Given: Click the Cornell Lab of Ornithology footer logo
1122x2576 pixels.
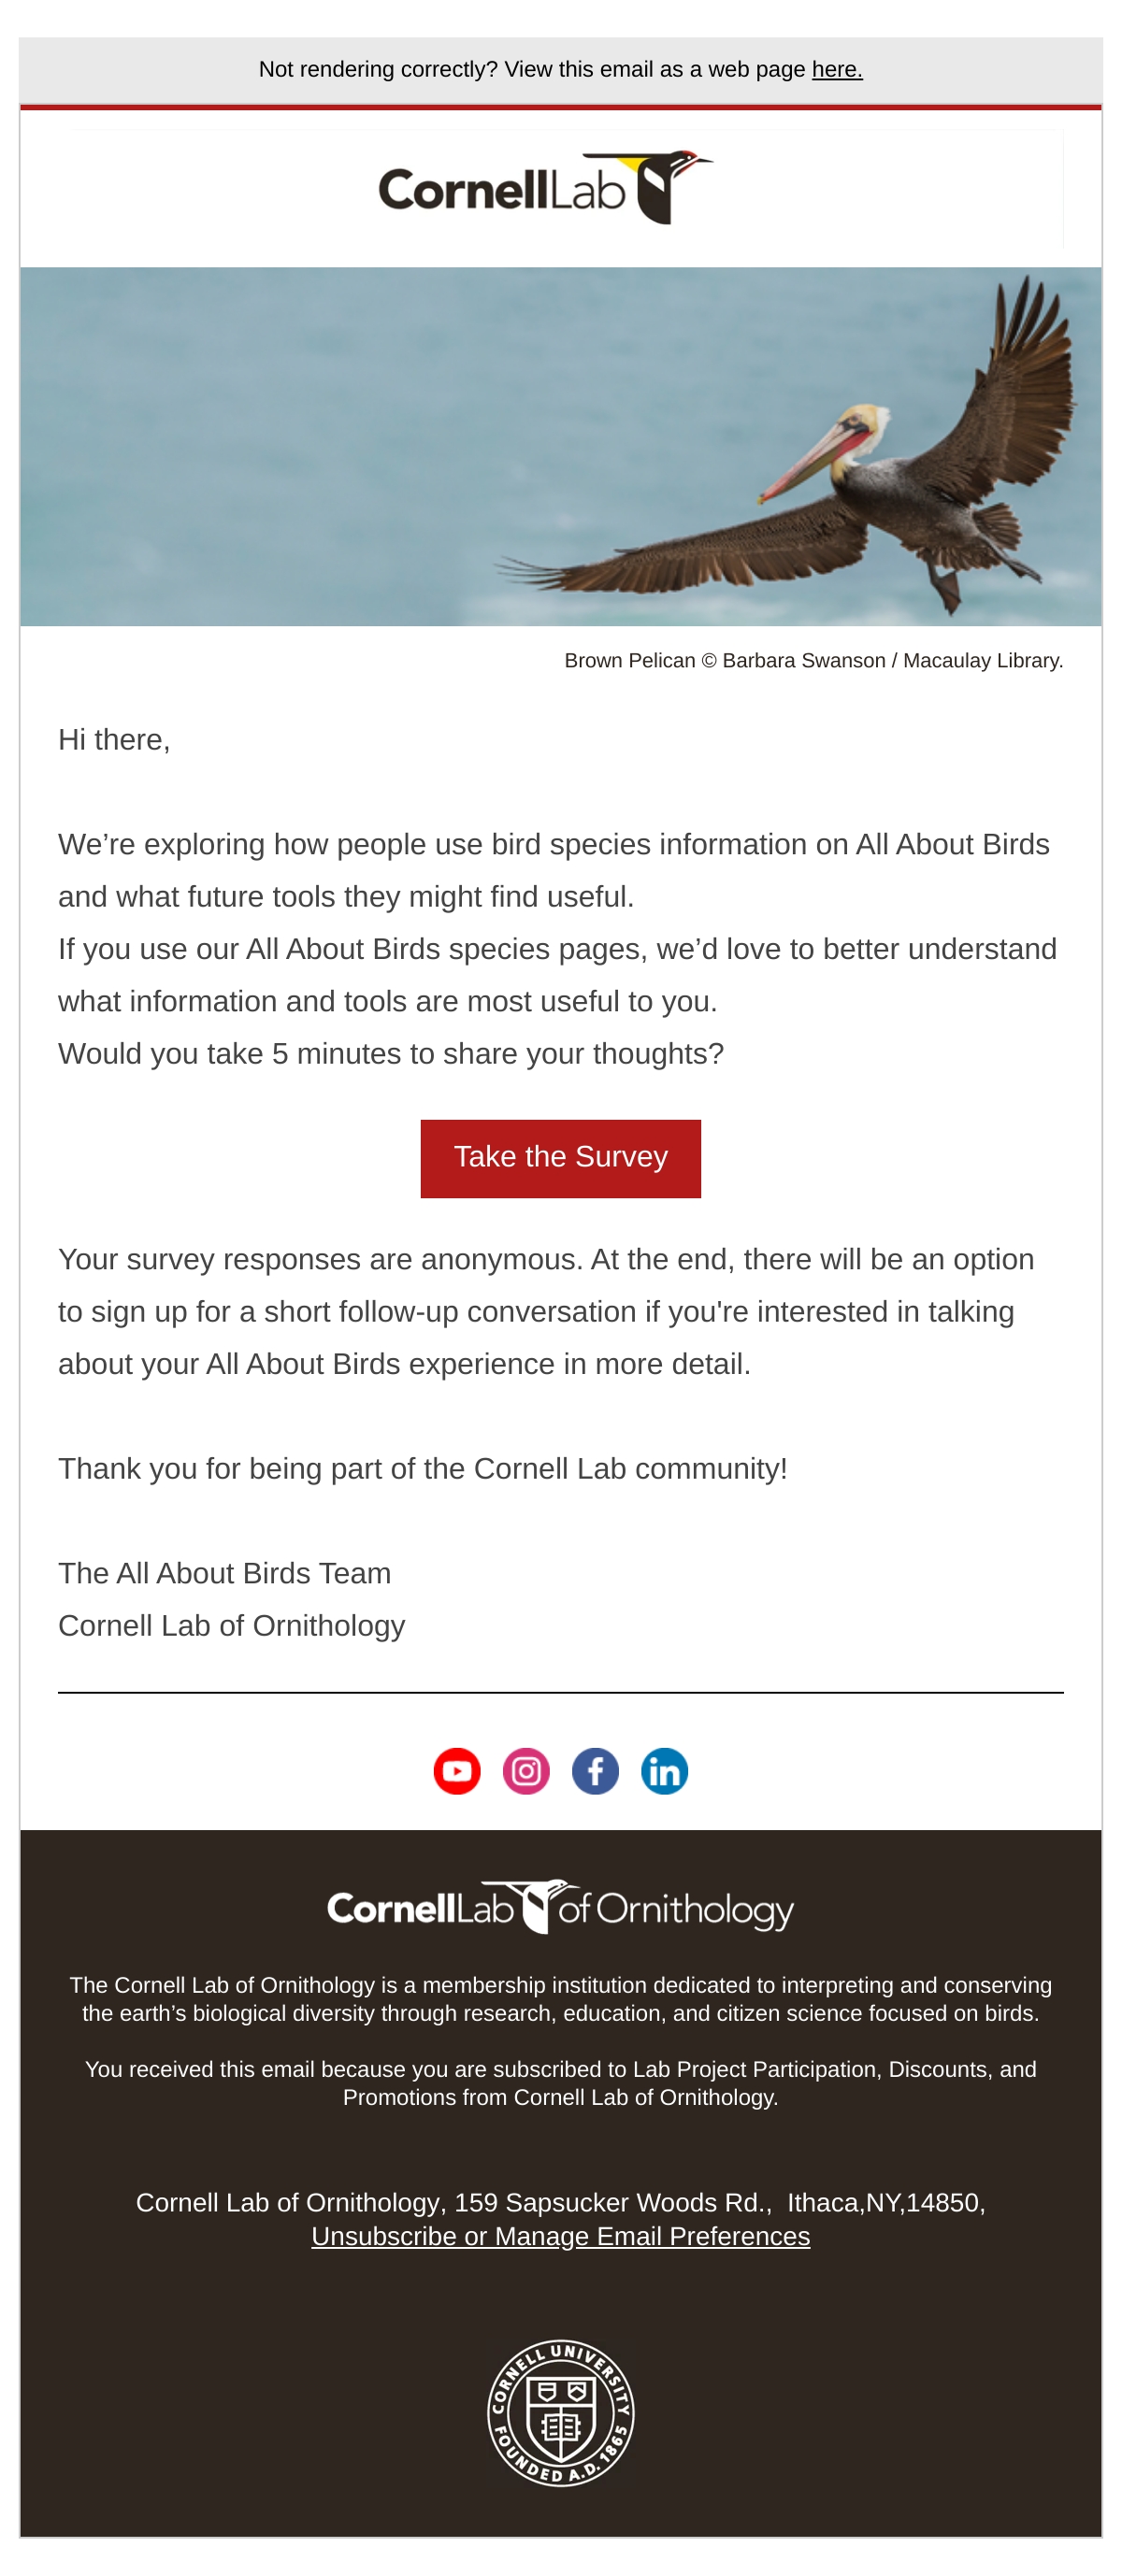Looking at the screenshot, I should (x=560, y=1907).
